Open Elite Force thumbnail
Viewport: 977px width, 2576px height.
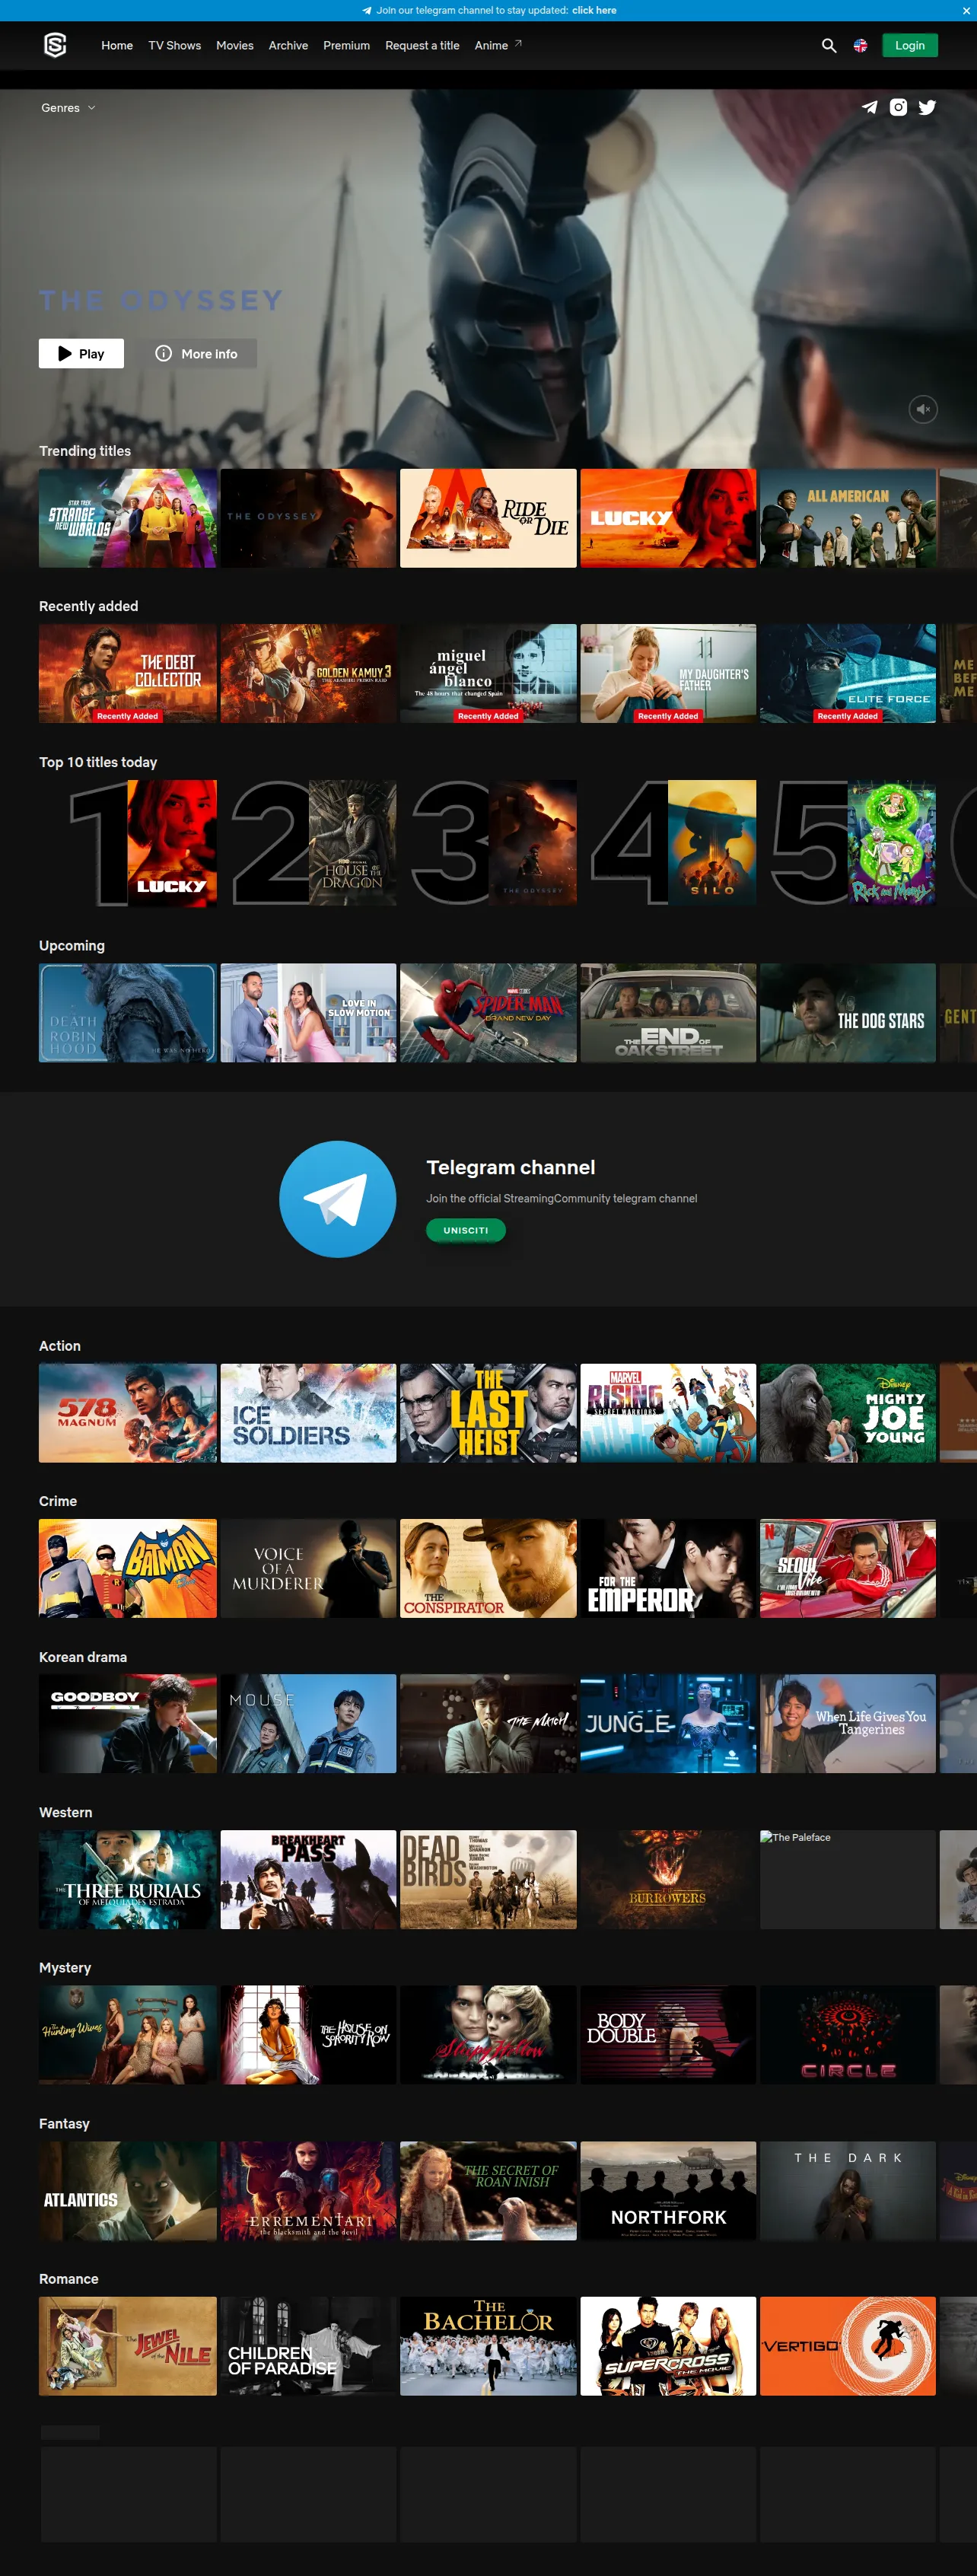(848, 674)
